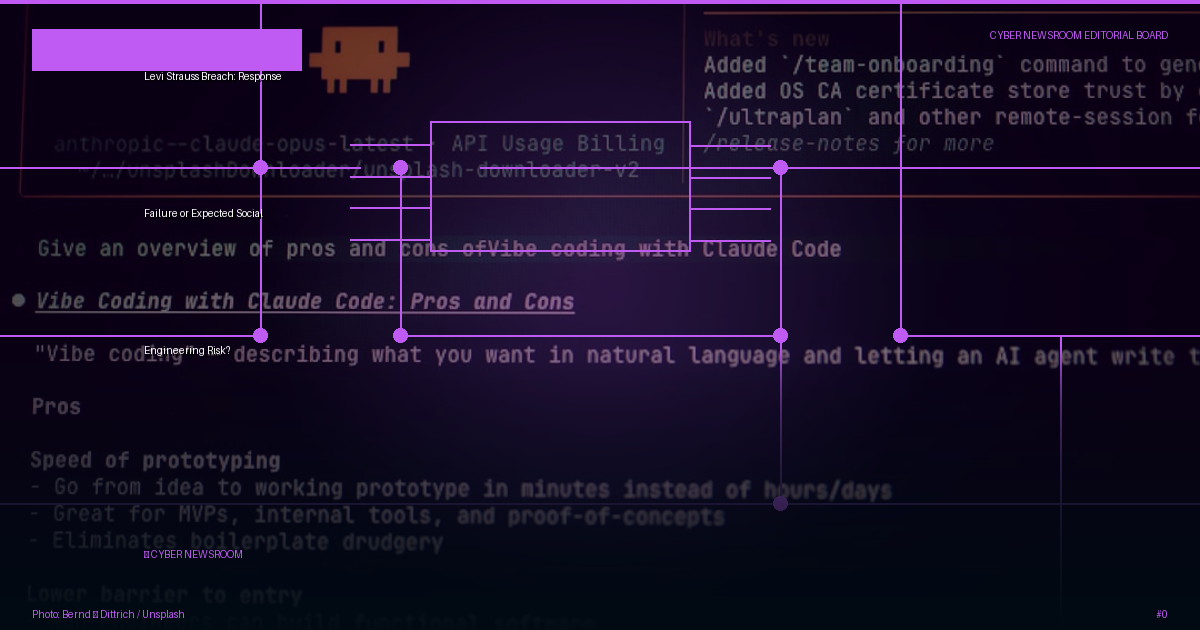Click the 'CYBER NEWSROOM' footer label
This screenshot has width=1200, height=630.
(193, 554)
